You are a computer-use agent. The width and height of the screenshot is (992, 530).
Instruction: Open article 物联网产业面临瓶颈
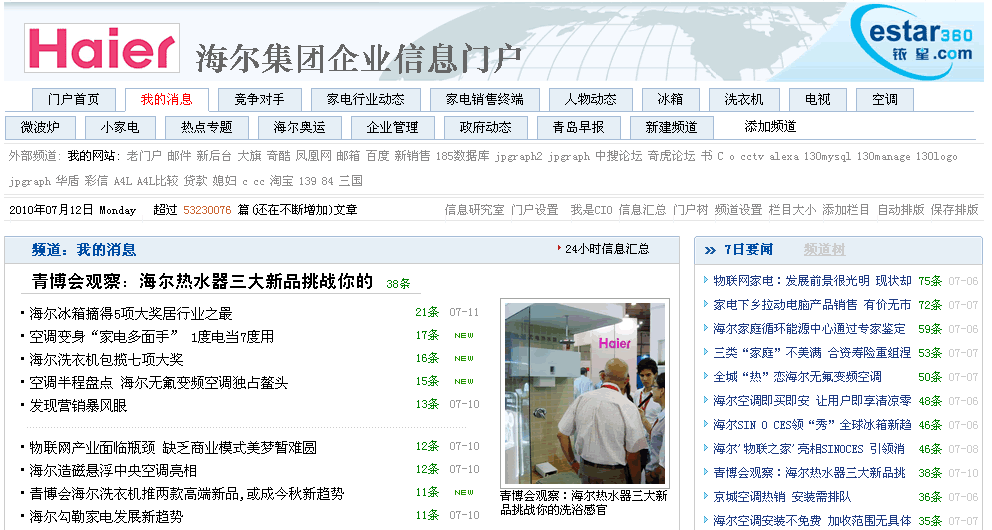click(173, 447)
